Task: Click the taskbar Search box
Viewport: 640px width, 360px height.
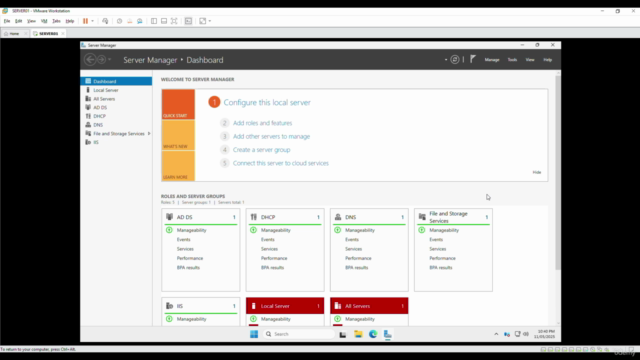Action: click(299, 334)
